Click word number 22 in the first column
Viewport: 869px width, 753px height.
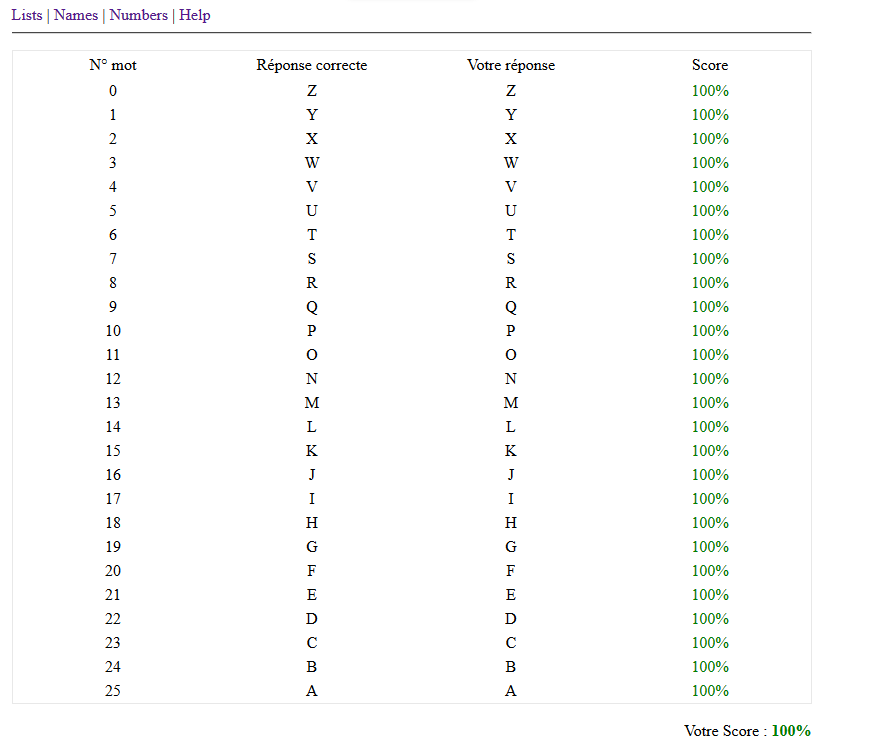pos(113,619)
